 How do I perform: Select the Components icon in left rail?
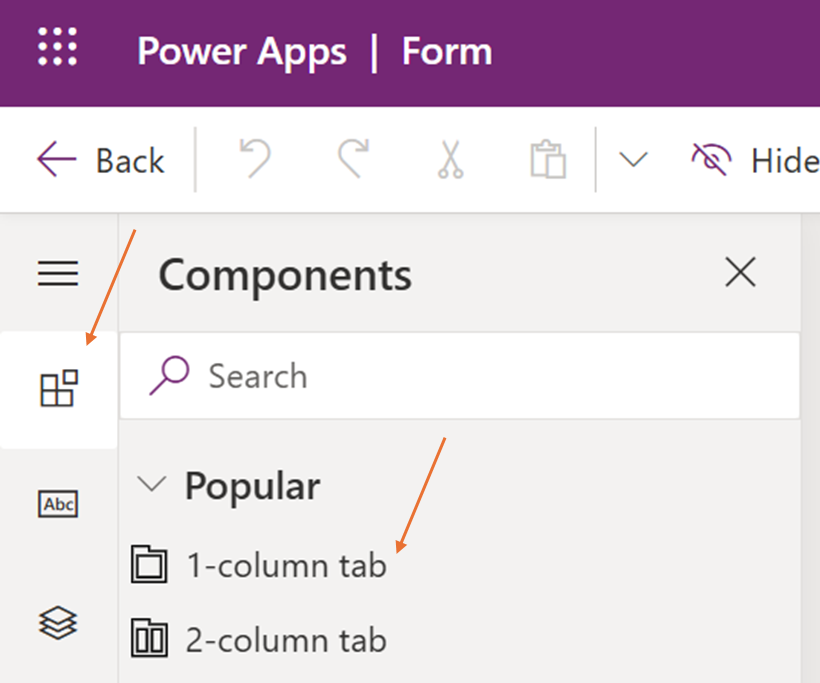point(58,389)
